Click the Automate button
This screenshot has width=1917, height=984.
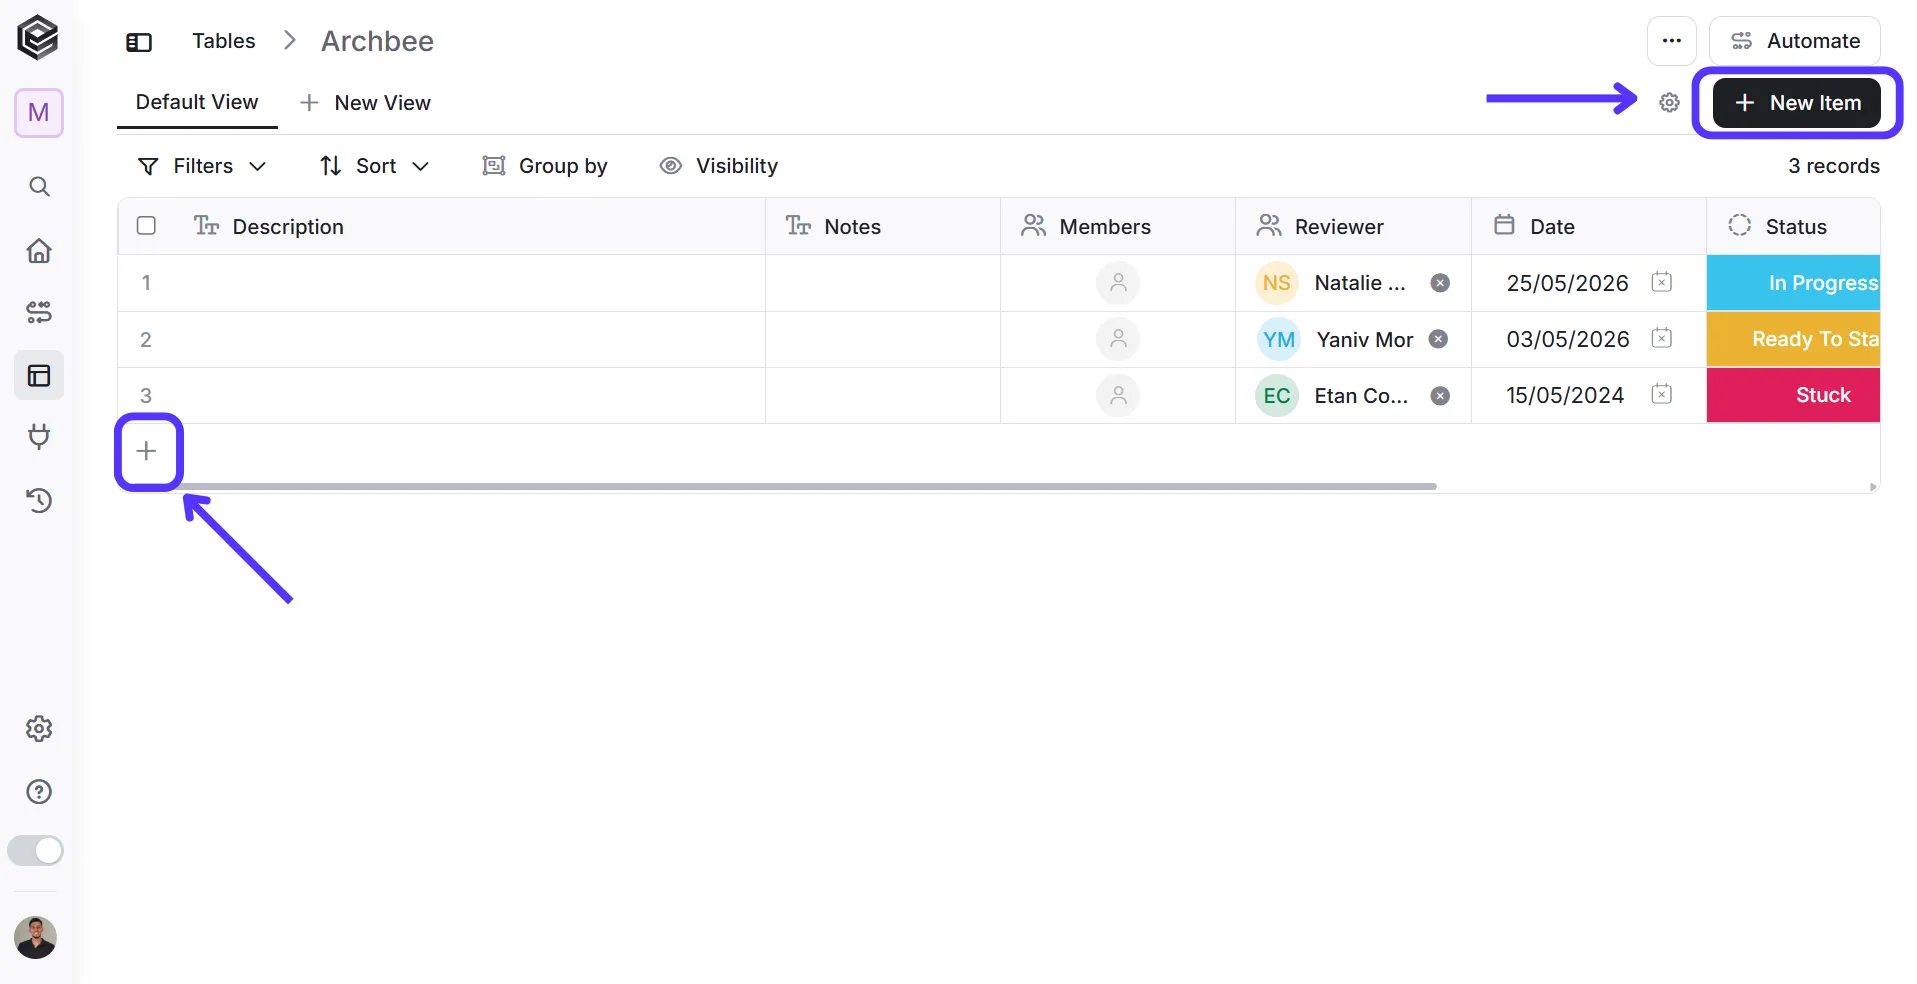[x=1795, y=41]
